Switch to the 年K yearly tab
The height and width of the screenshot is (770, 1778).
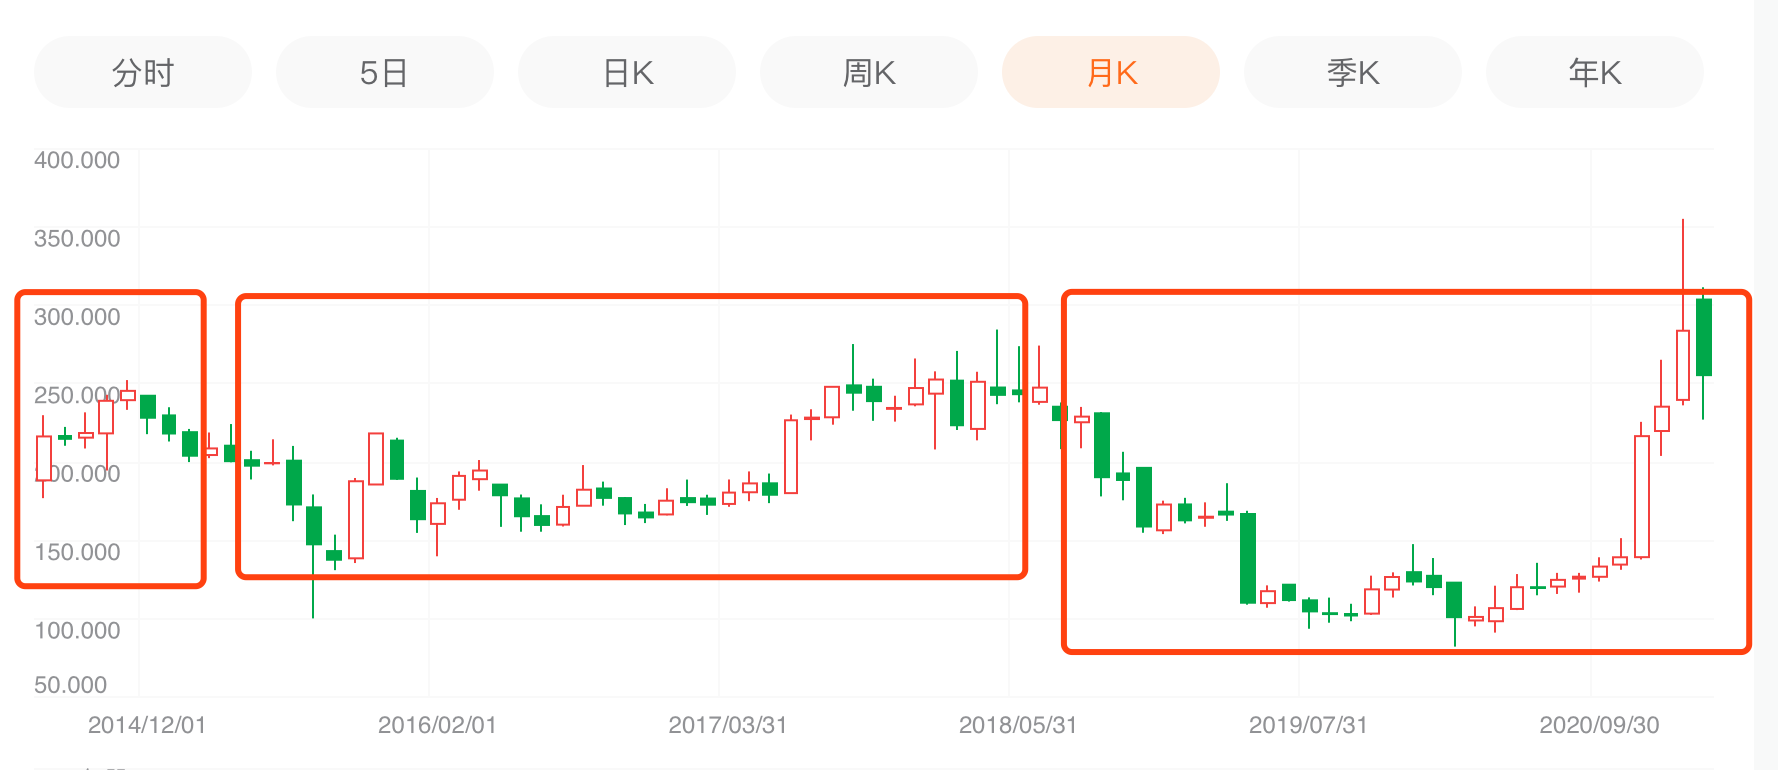coord(1595,72)
